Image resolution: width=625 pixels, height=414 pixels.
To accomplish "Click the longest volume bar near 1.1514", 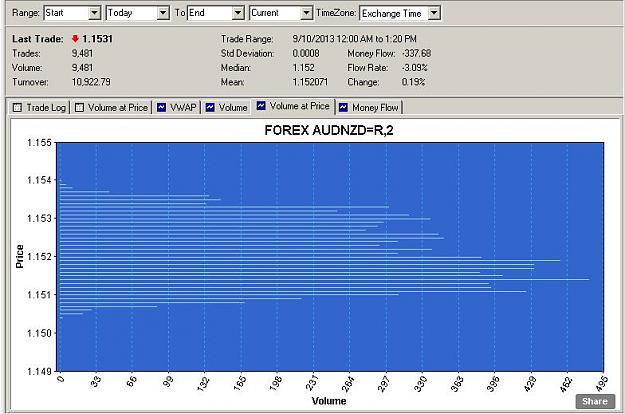I will [x=324, y=279].
